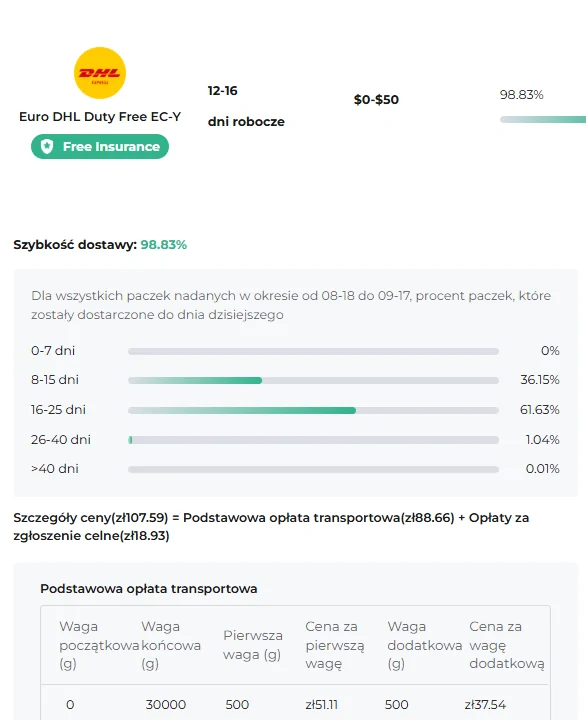This screenshot has height=720, width=586.
Task: Click the zł51.11 first weight price cell
Action: [x=321, y=704]
